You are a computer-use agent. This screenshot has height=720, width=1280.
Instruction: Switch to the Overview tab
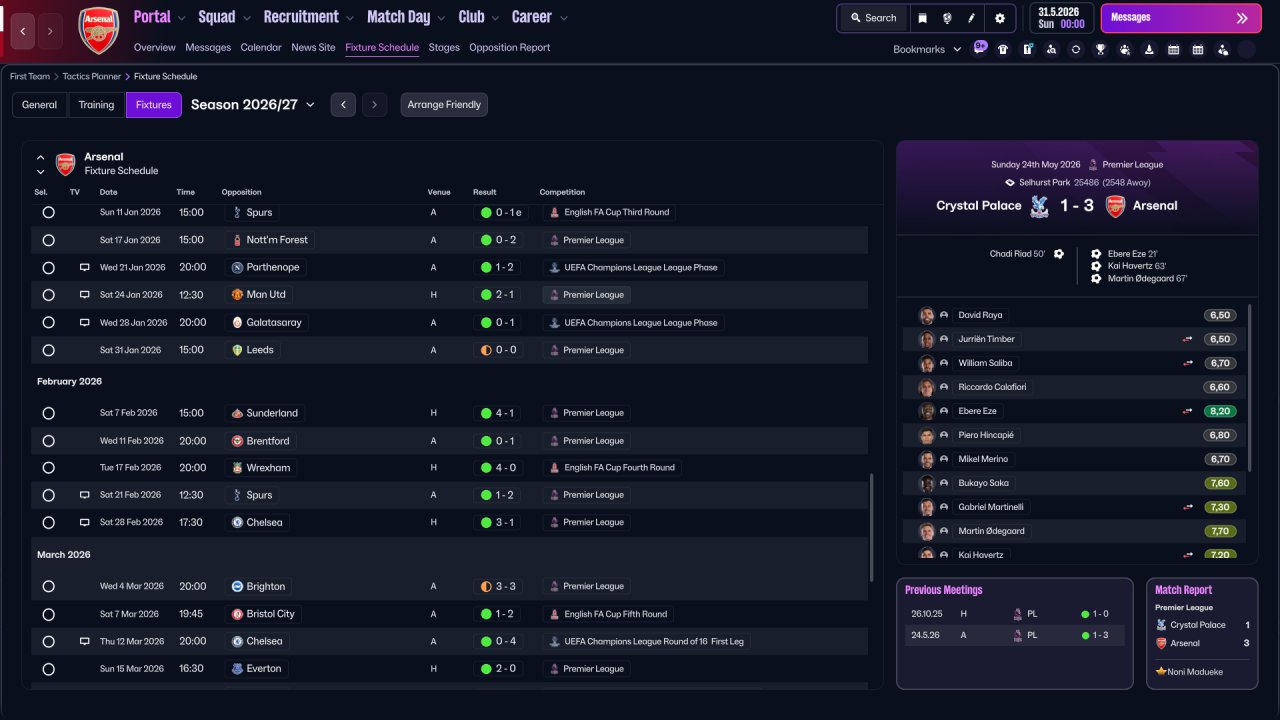tap(154, 47)
